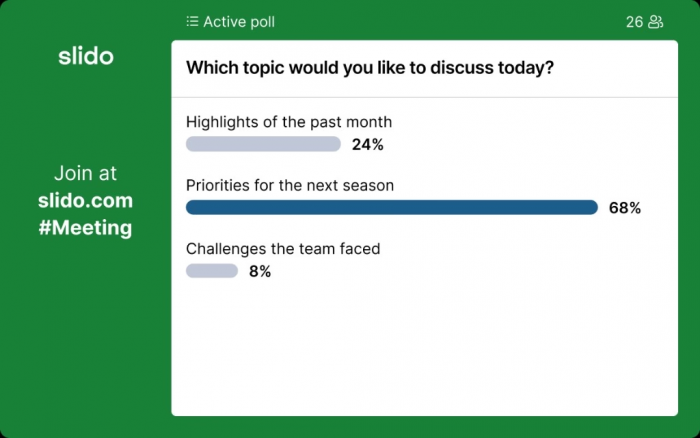Click the blue 68% result bar

[x=392, y=208]
